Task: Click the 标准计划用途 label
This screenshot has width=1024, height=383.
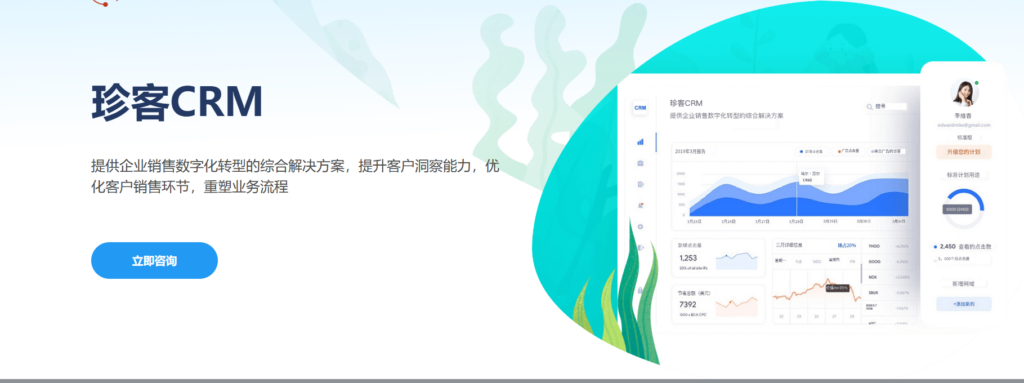Action: (x=964, y=175)
